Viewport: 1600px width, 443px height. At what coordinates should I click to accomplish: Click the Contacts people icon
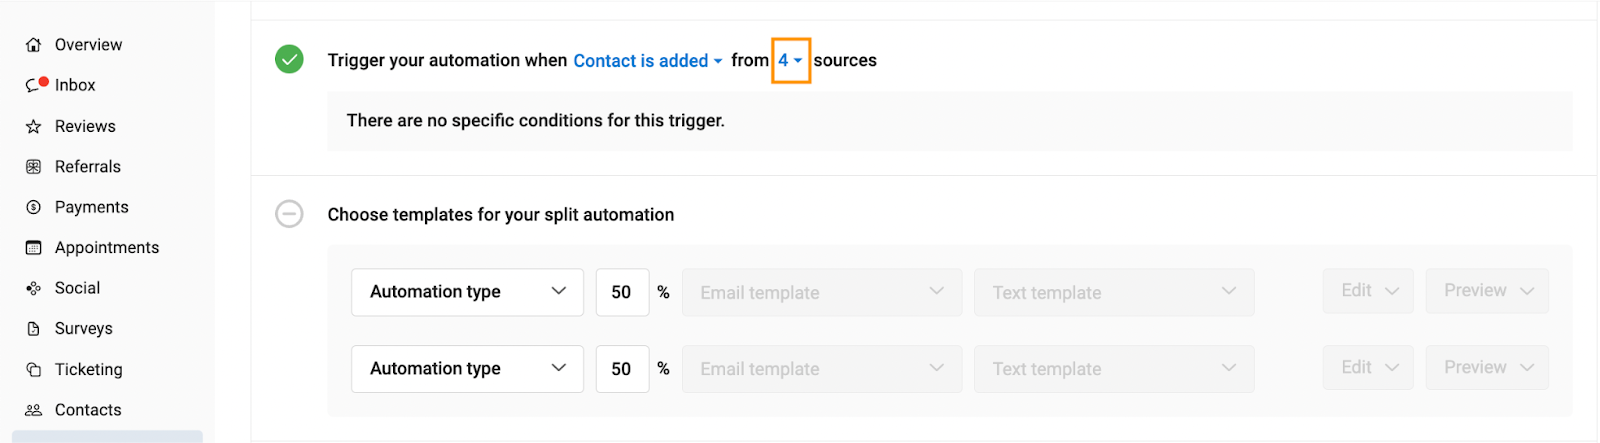coord(34,410)
